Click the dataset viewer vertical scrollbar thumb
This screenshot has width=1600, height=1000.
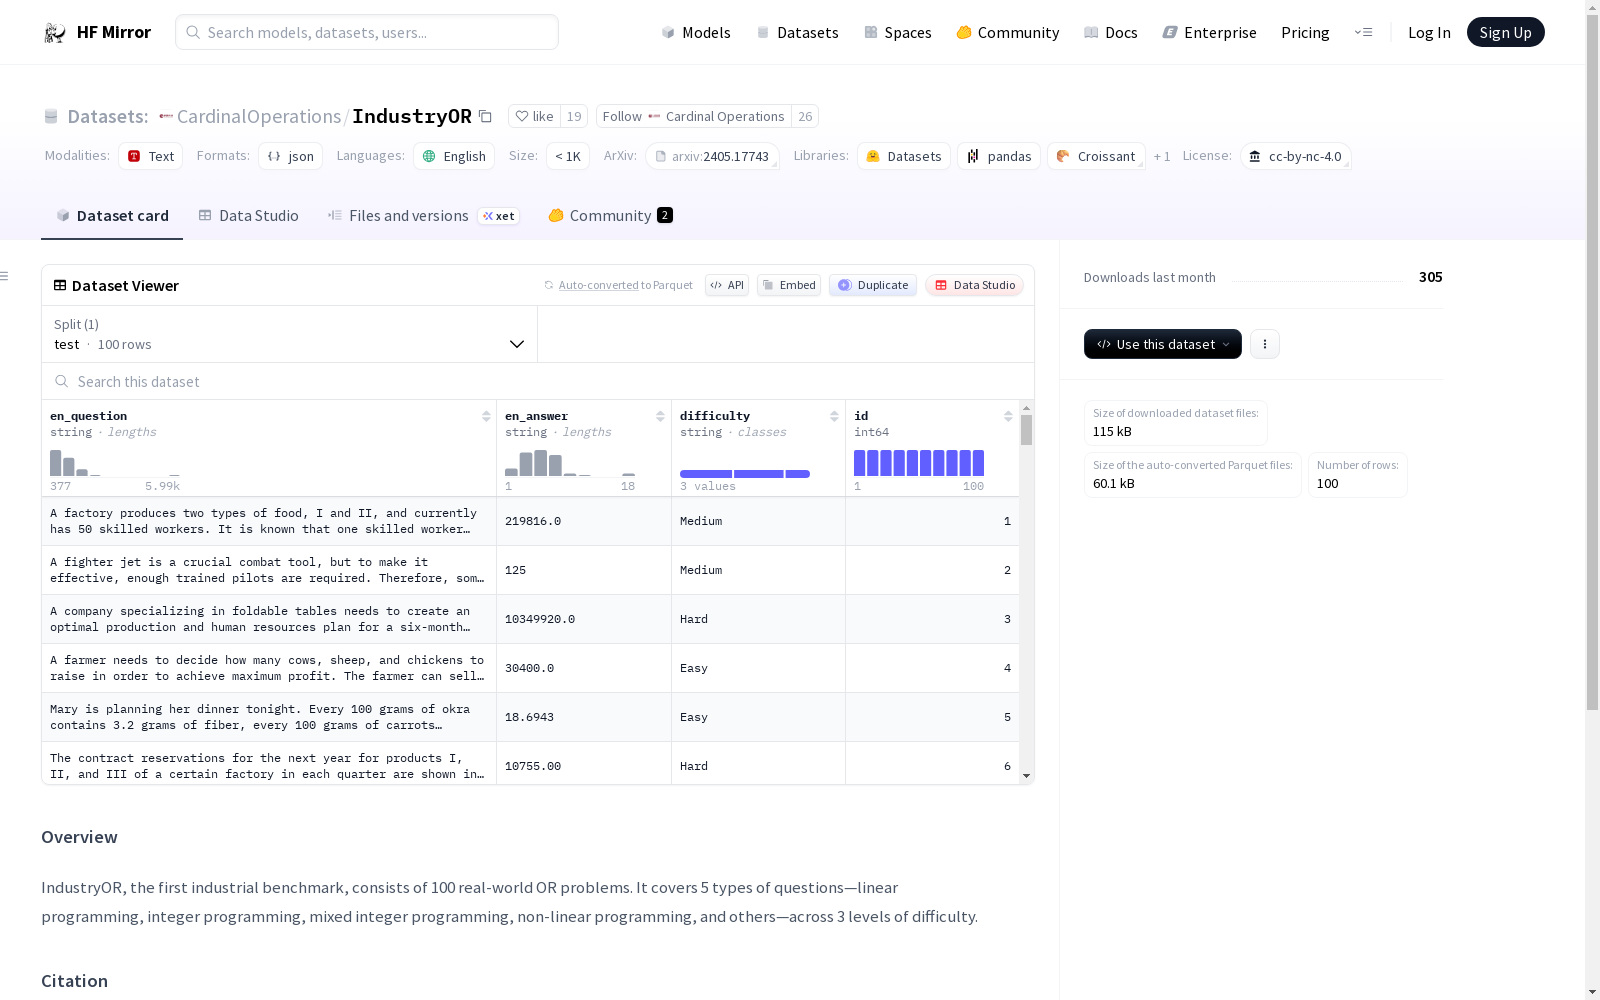1026,430
